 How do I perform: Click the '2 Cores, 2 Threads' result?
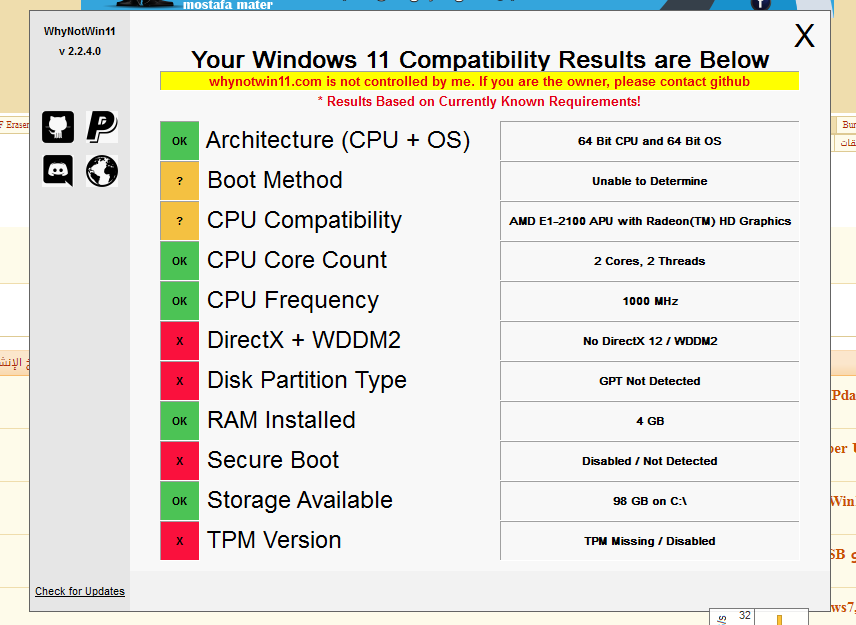[x=650, y=261]
